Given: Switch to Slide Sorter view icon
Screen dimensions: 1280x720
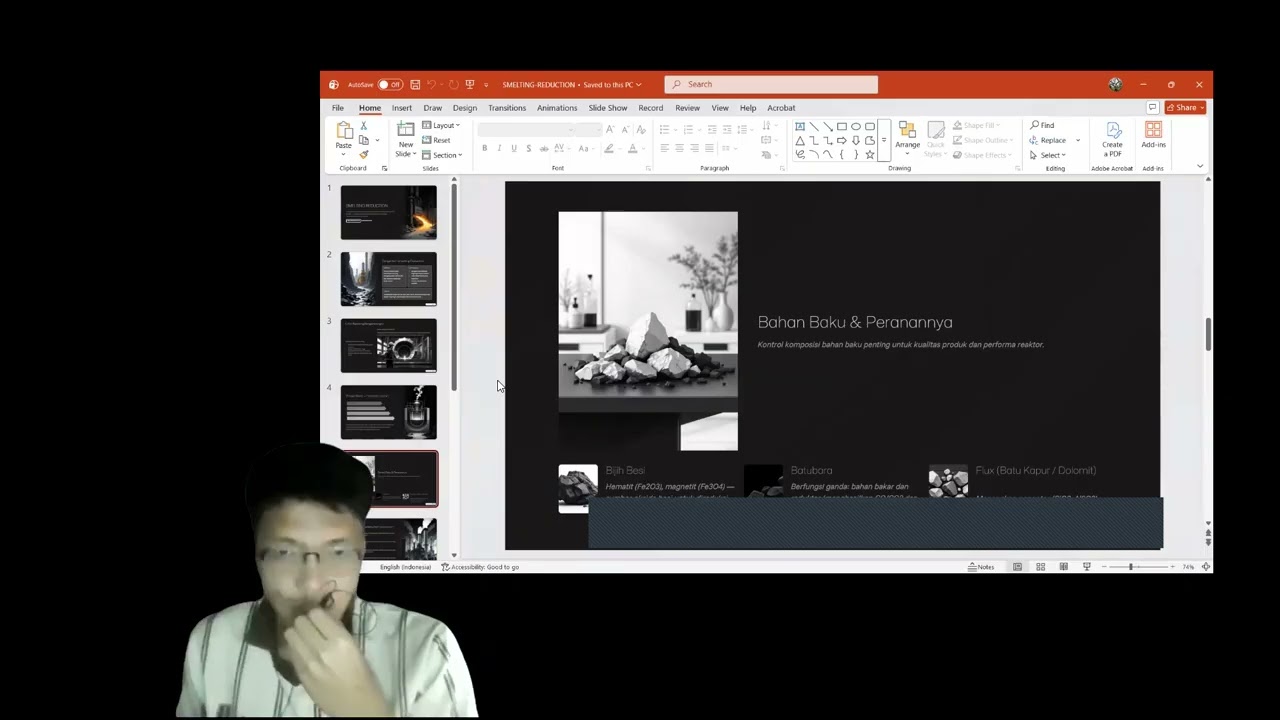Looking at the screenshot, I should [x=1040, y=567].
